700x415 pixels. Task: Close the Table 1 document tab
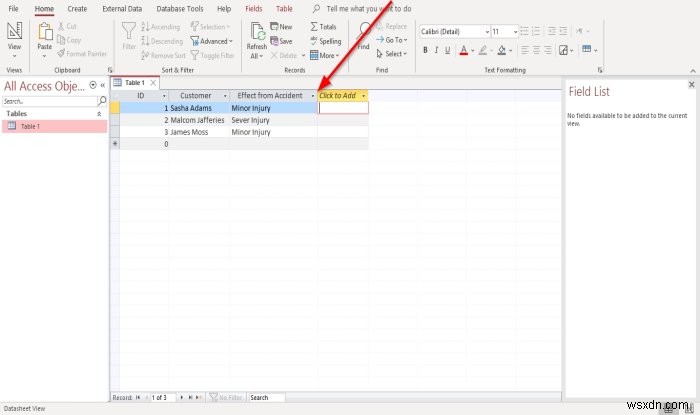(x=153, y=83)
